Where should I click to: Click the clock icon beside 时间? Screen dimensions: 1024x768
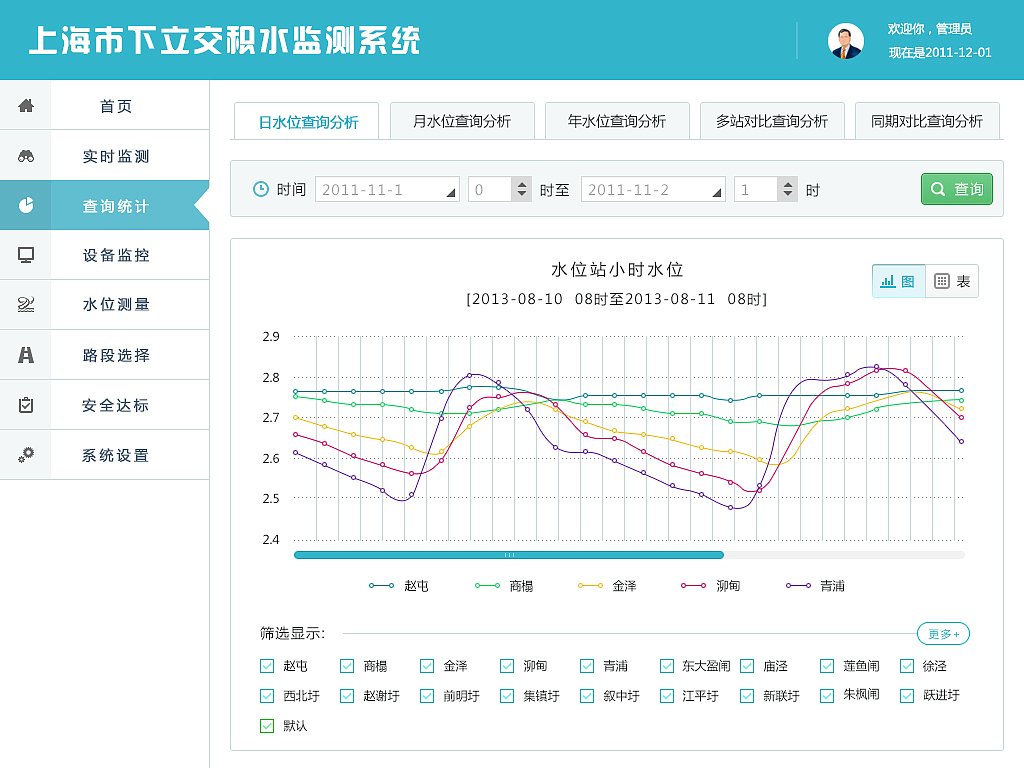[x=261, y=189]
